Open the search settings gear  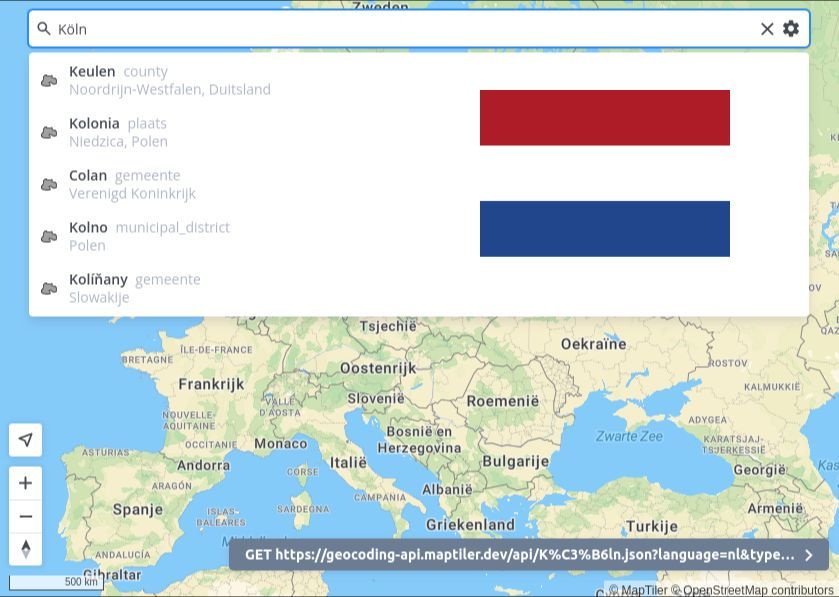pyautogui.click(x=791, y=29)
